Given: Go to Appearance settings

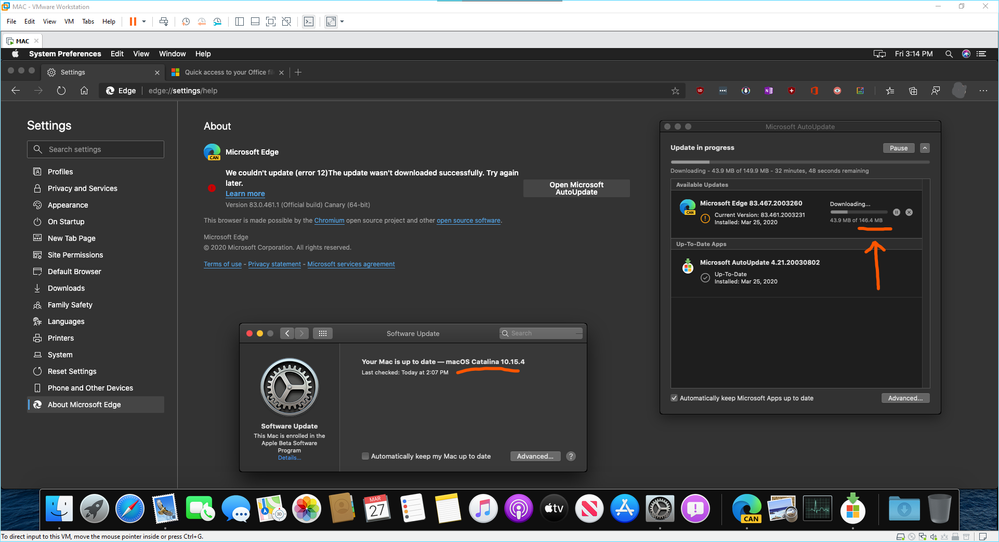Looking at the screenshot, I should 68,205.
